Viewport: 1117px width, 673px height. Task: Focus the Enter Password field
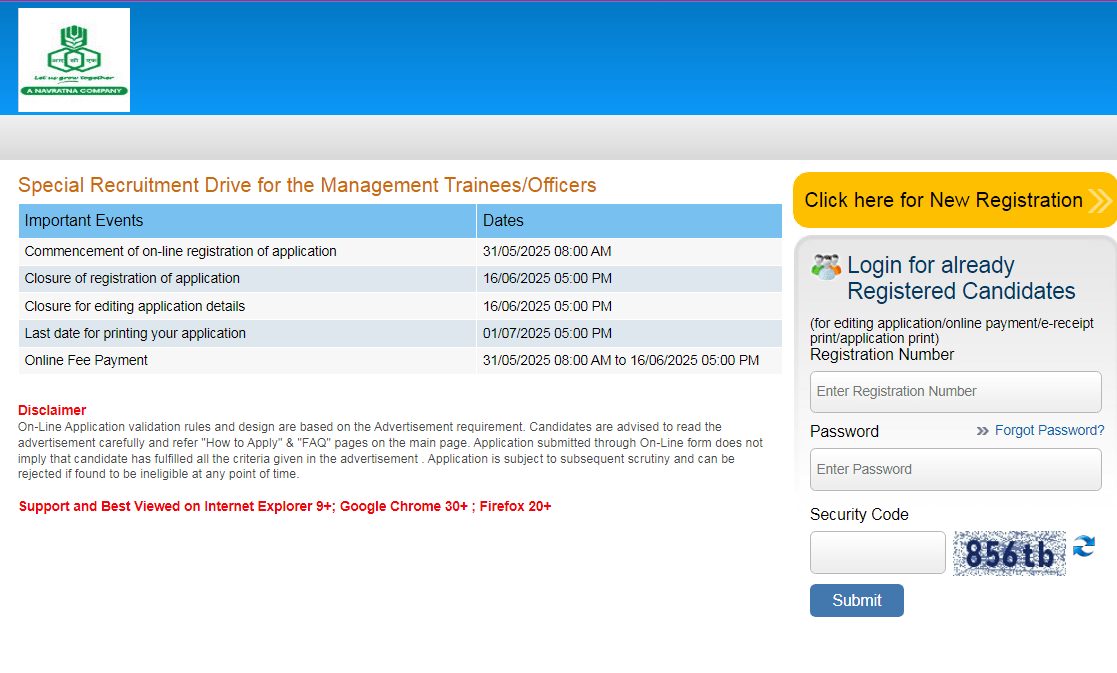tap(955, 469)
